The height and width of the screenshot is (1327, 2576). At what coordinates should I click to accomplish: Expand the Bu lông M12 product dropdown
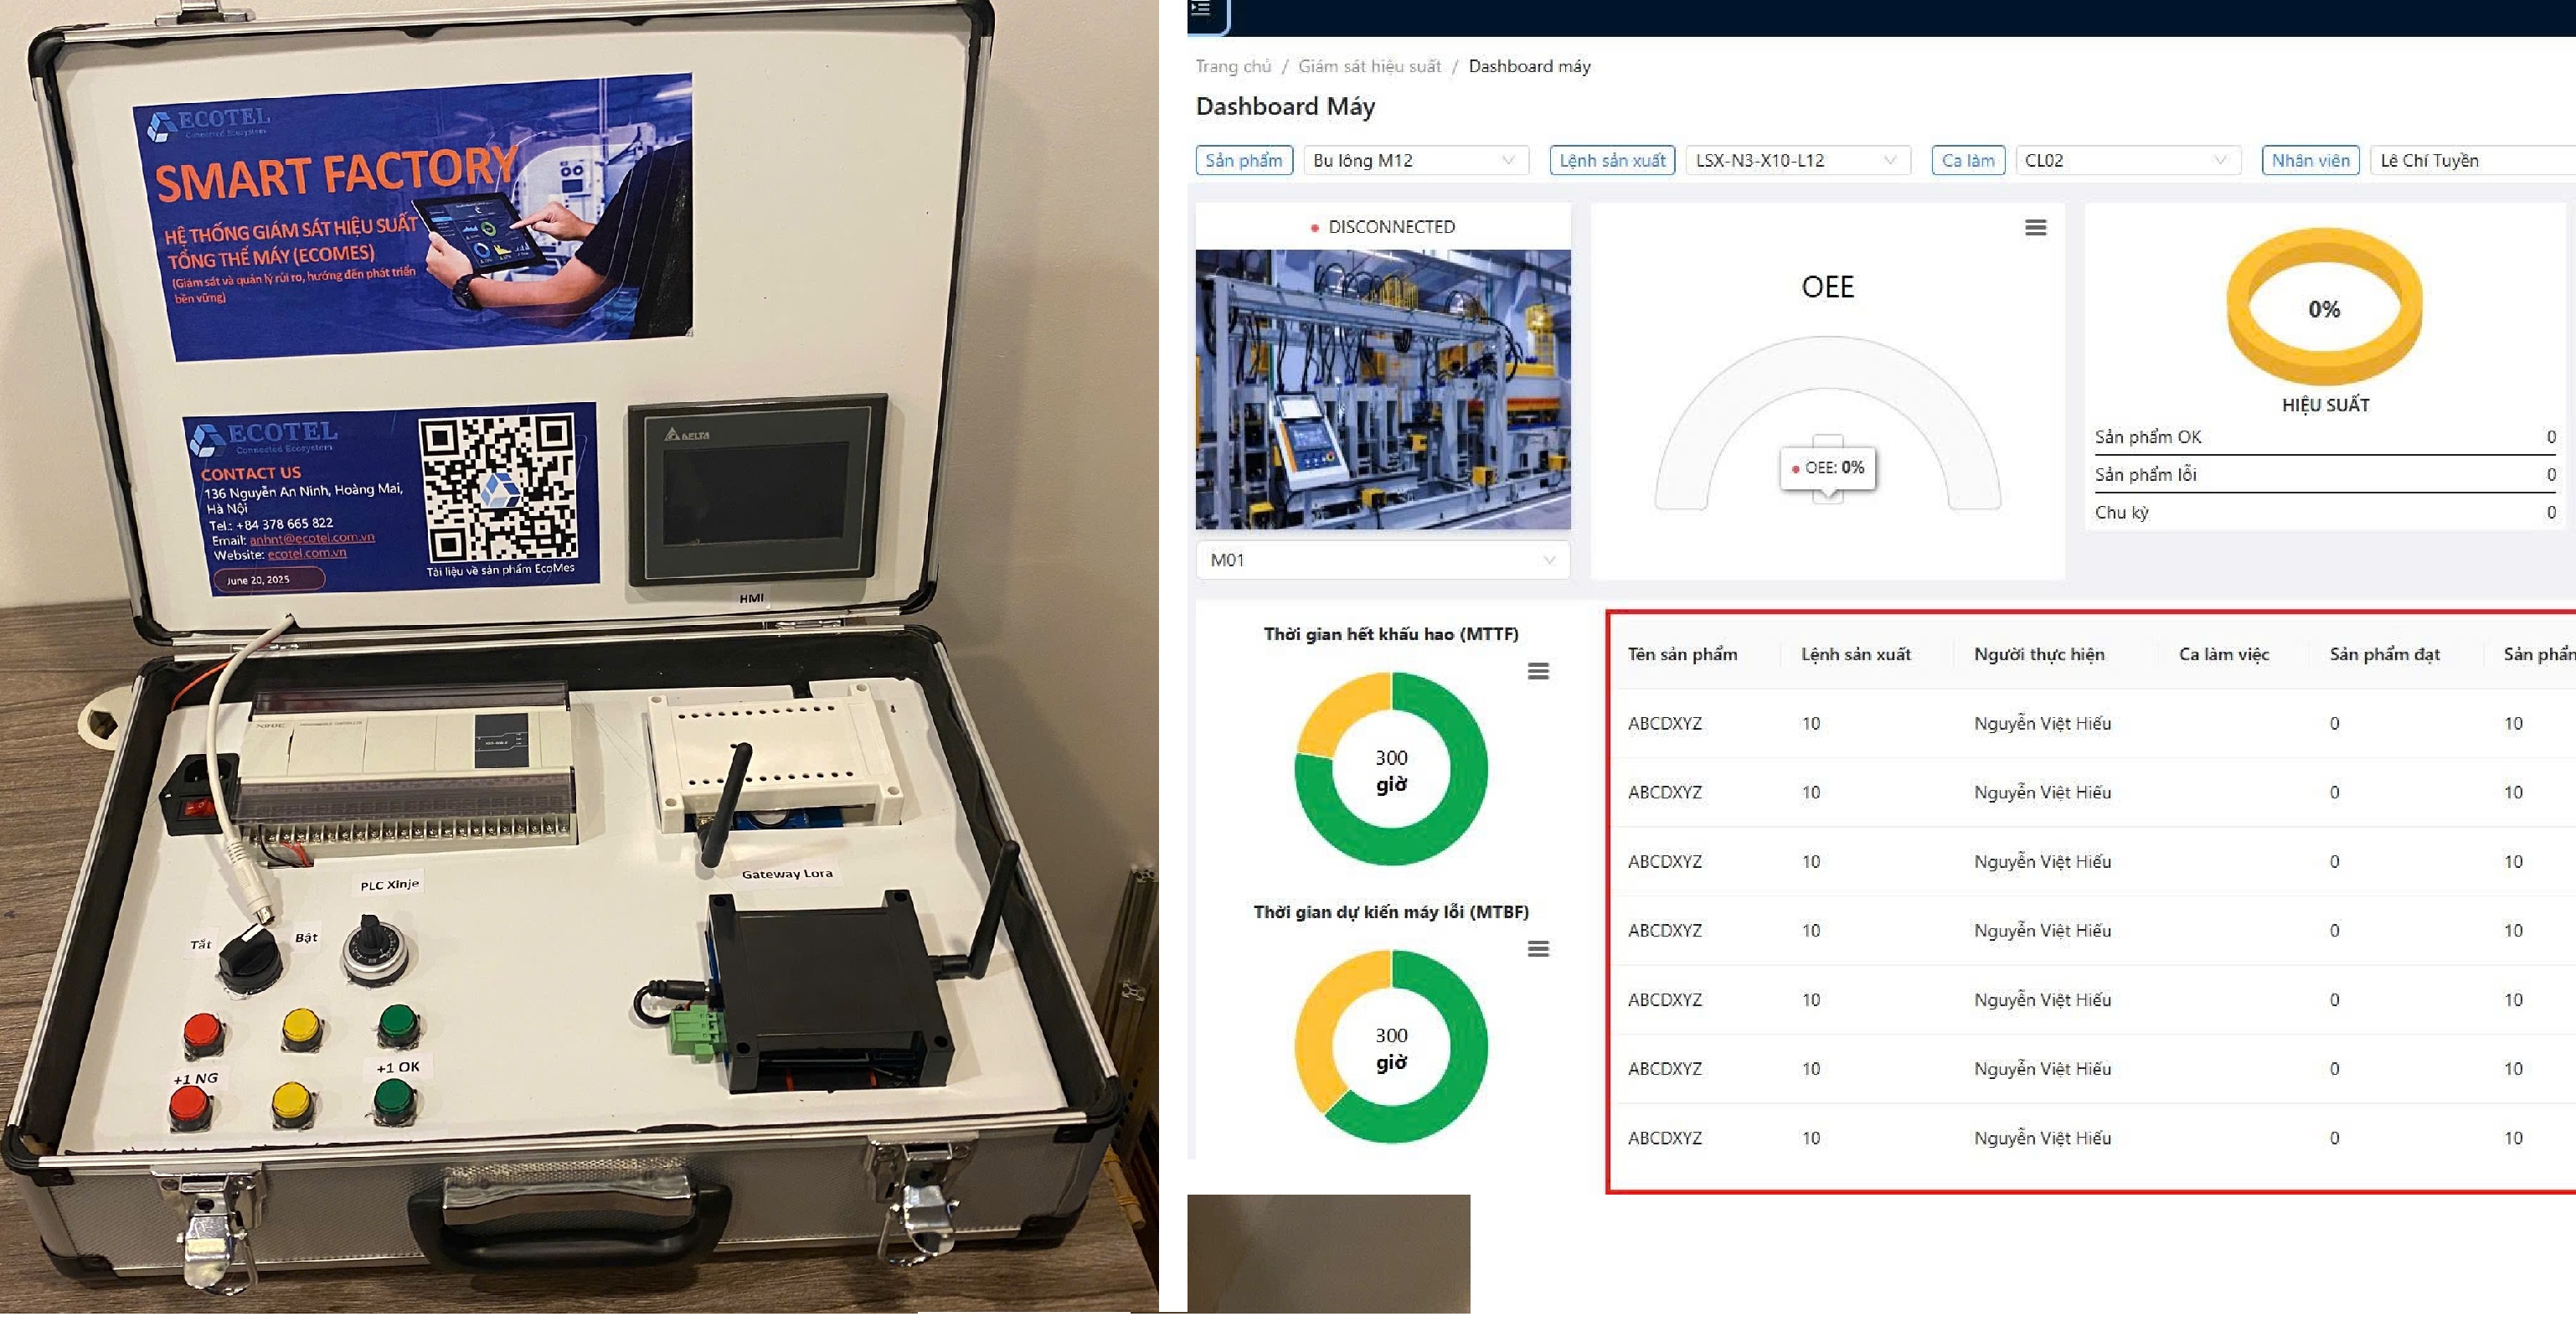pos(1415,160)
